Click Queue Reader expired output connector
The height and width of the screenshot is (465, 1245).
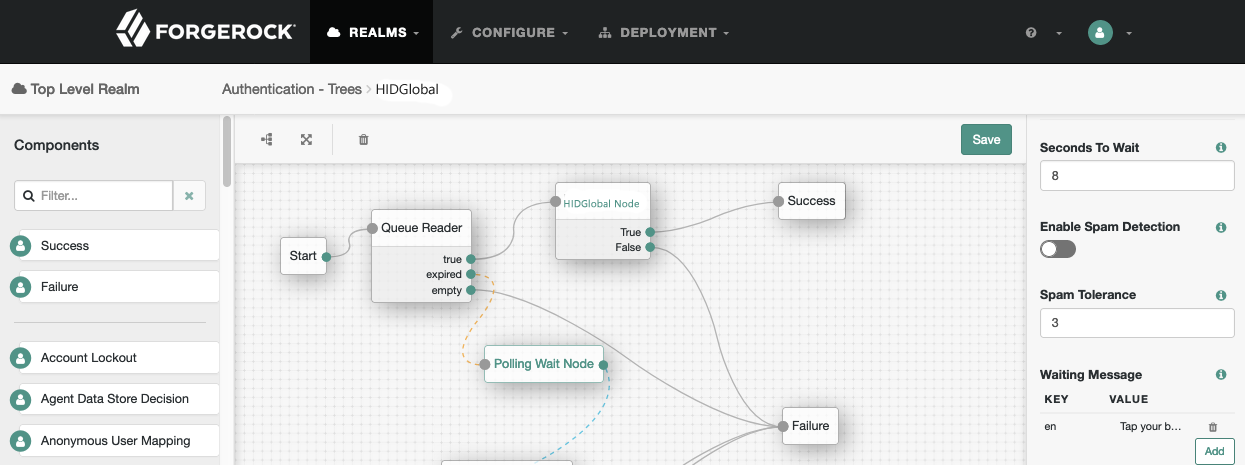470,274
